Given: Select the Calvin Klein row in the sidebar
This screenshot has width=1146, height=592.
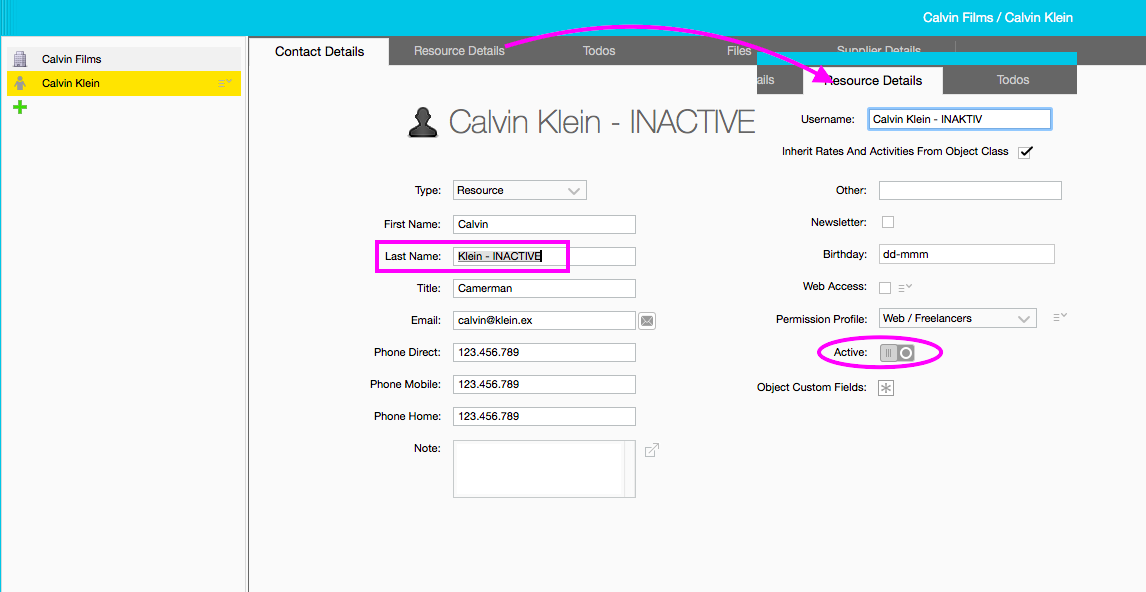Looking at the screenshot, I should pos(124,83).
